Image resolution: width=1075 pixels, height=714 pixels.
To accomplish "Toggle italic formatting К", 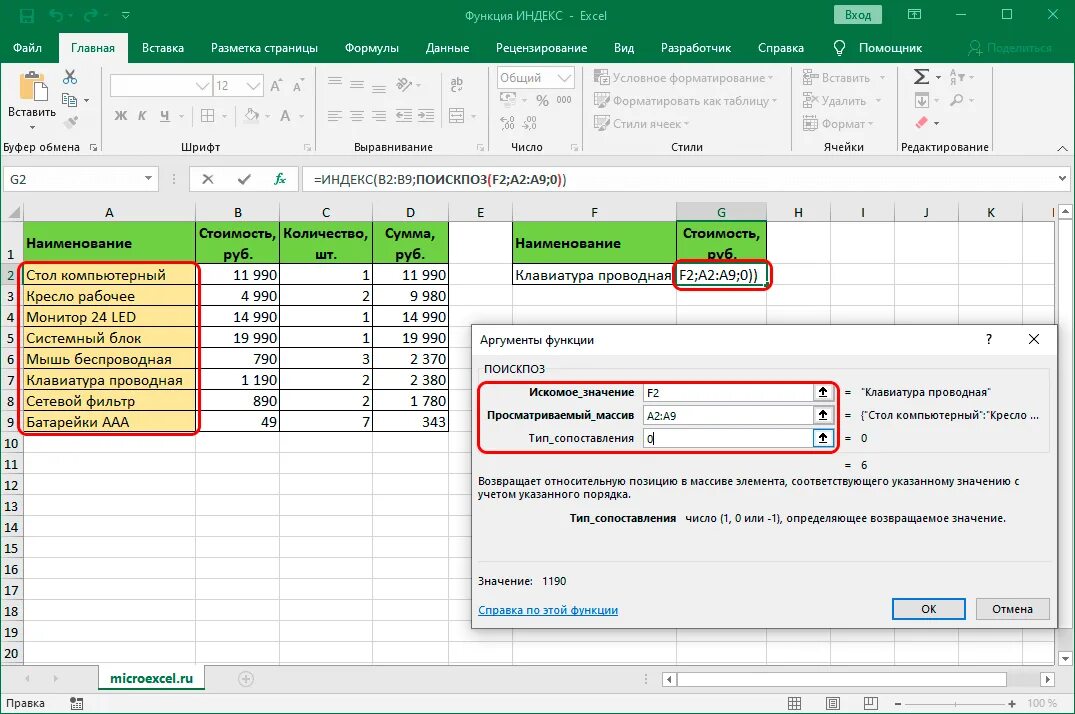I will pos(142,116).
